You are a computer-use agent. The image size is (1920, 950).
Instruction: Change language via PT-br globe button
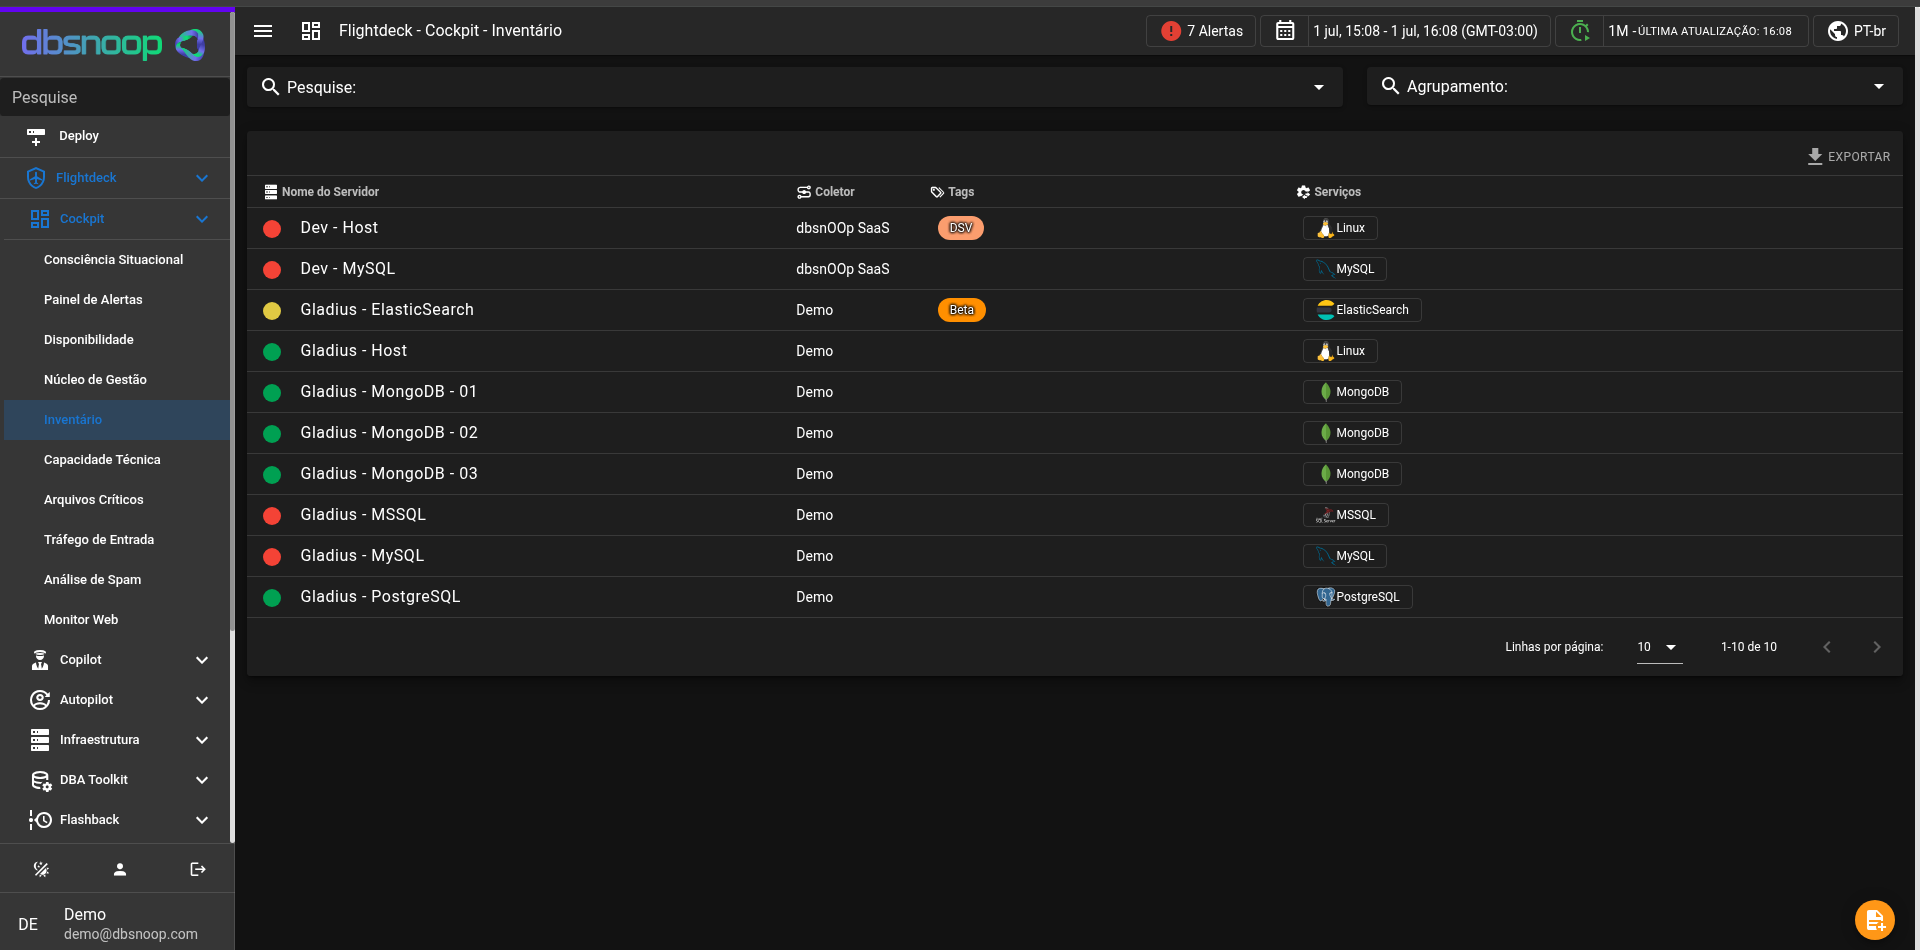coord(1856,31)
